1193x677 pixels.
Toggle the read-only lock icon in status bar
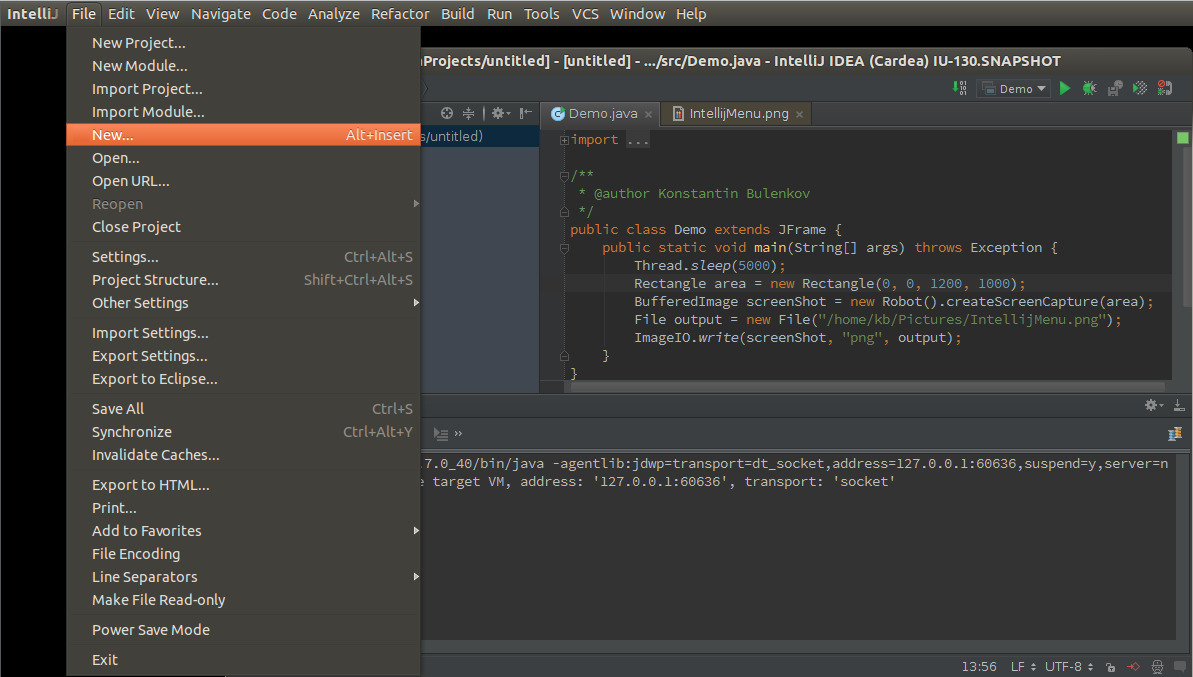tap(1111, 667)
